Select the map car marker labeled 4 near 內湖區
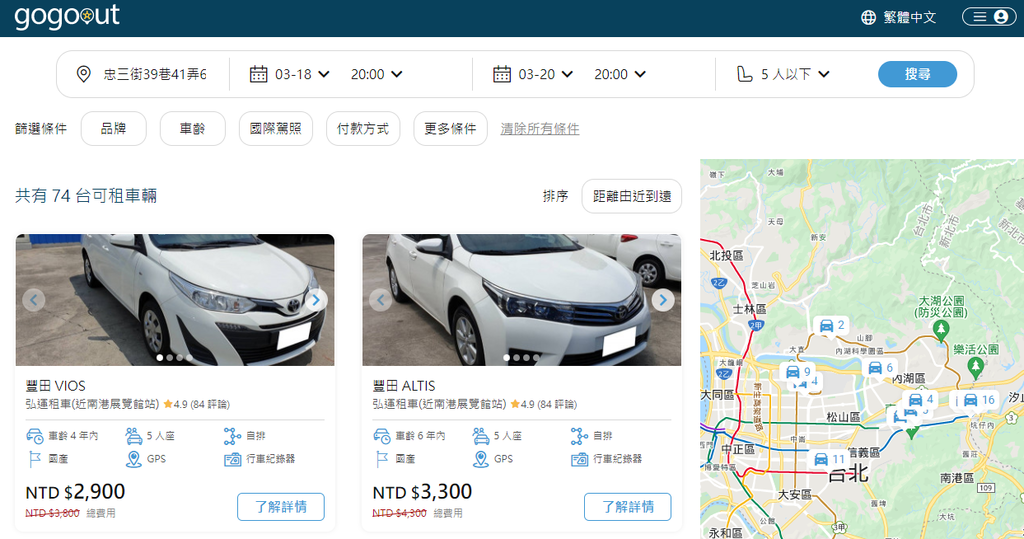The width and height of the screenshot is (1024, 539). coord(920,399)
